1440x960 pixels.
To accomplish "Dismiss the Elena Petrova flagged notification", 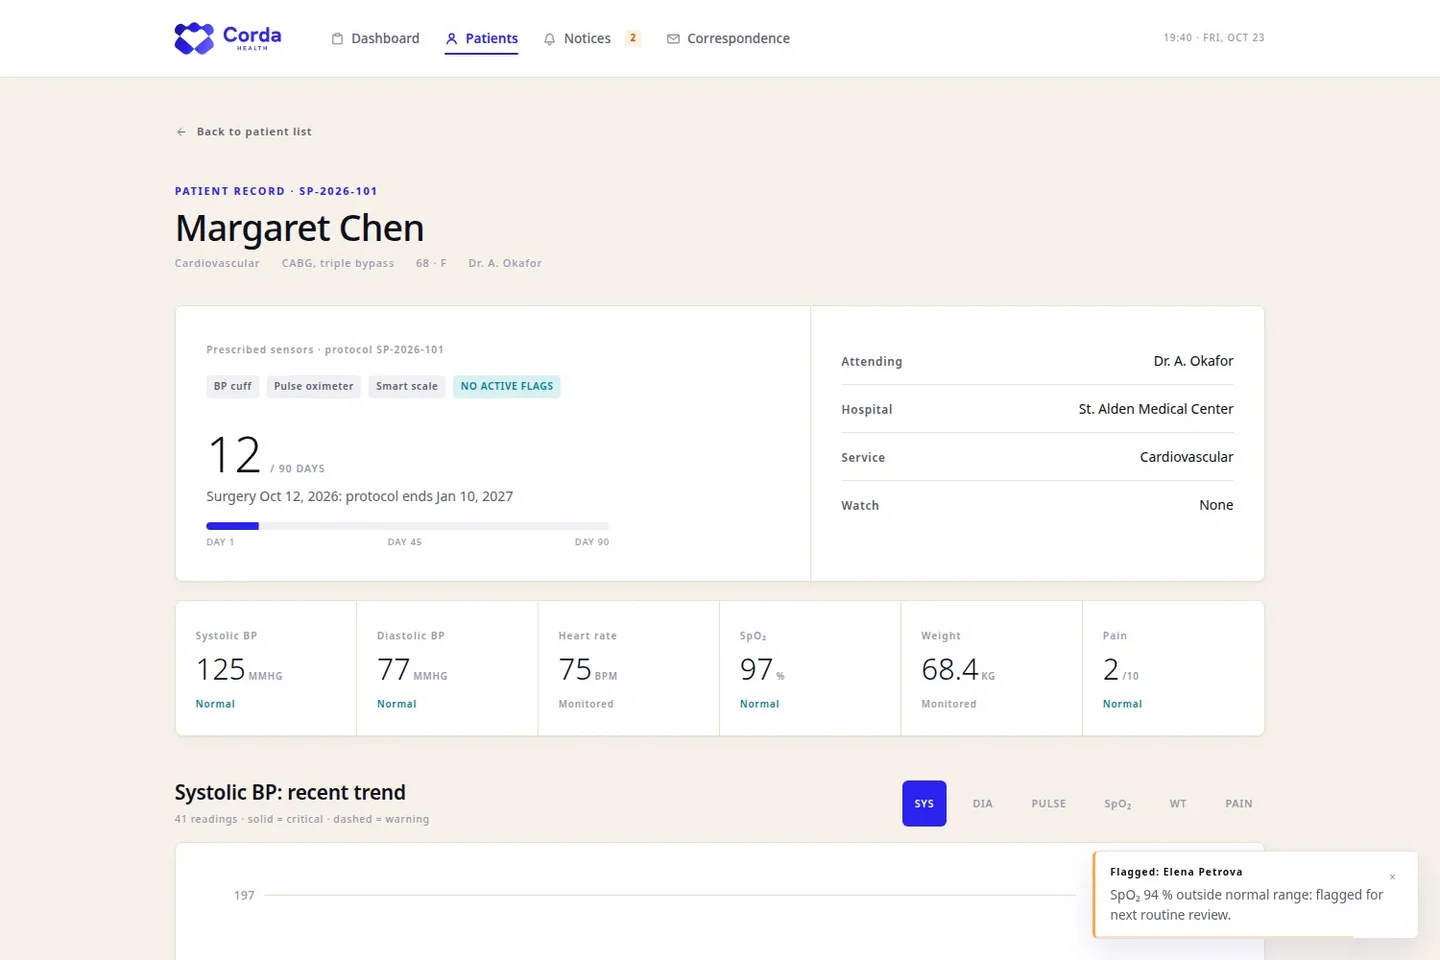I will point(1392,877).
